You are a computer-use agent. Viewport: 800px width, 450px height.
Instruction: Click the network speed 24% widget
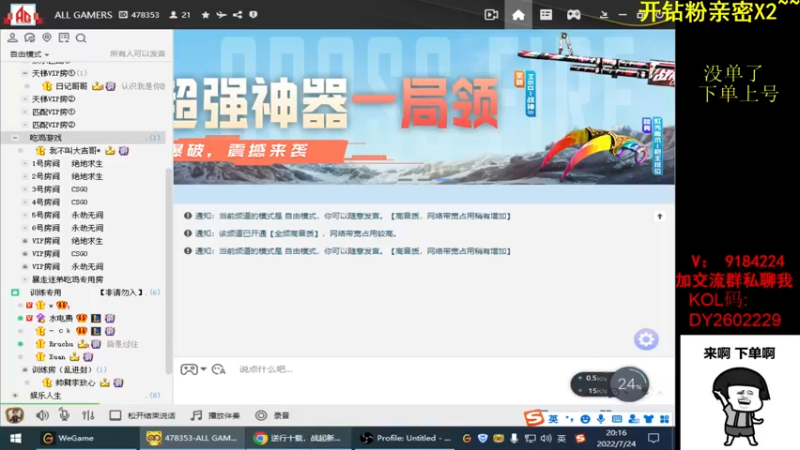pos(609,384)
